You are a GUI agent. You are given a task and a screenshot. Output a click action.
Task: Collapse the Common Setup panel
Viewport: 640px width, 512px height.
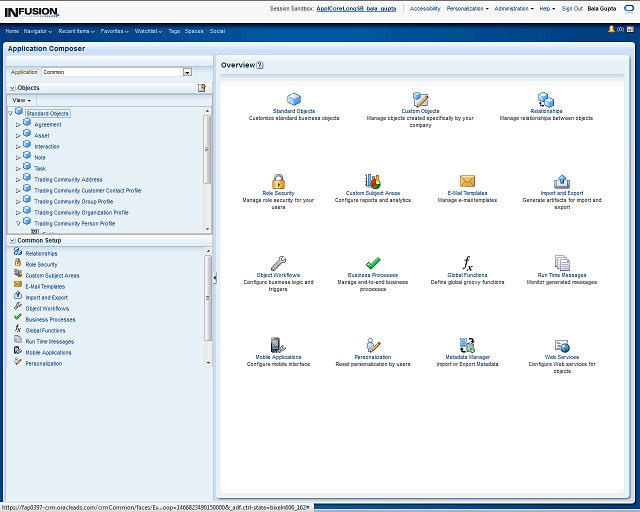pyautogui.click(x=11, y=240)
